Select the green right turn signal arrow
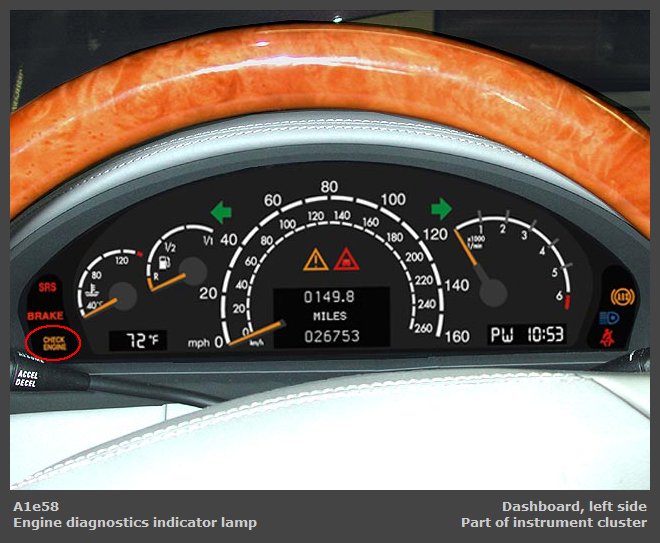Screen dimensions: 660x543 click(441, 208)
